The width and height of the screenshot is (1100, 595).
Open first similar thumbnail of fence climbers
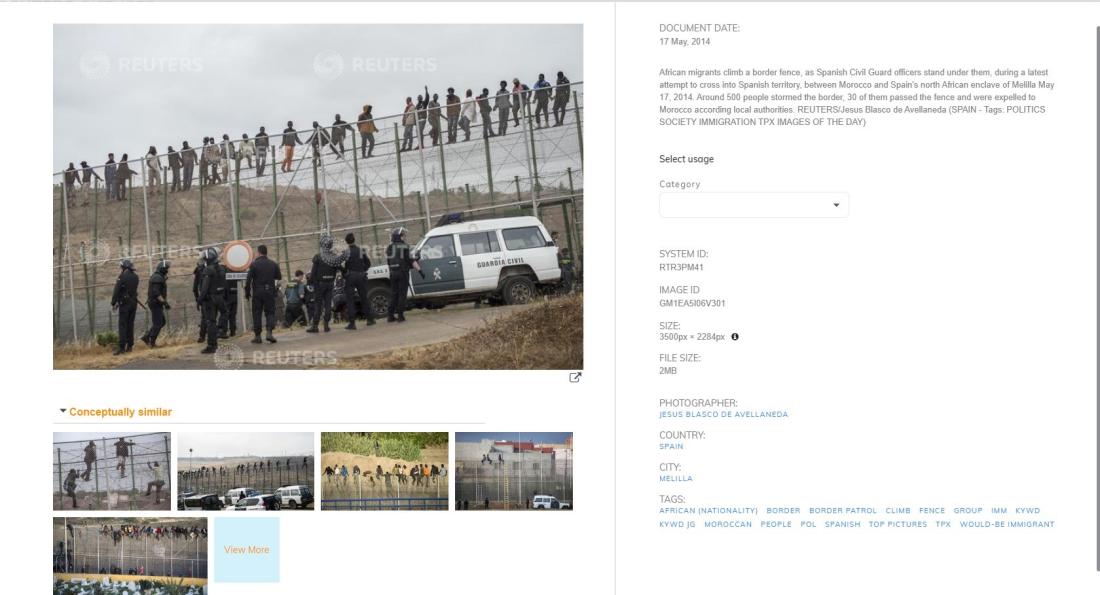pos(112,471)
